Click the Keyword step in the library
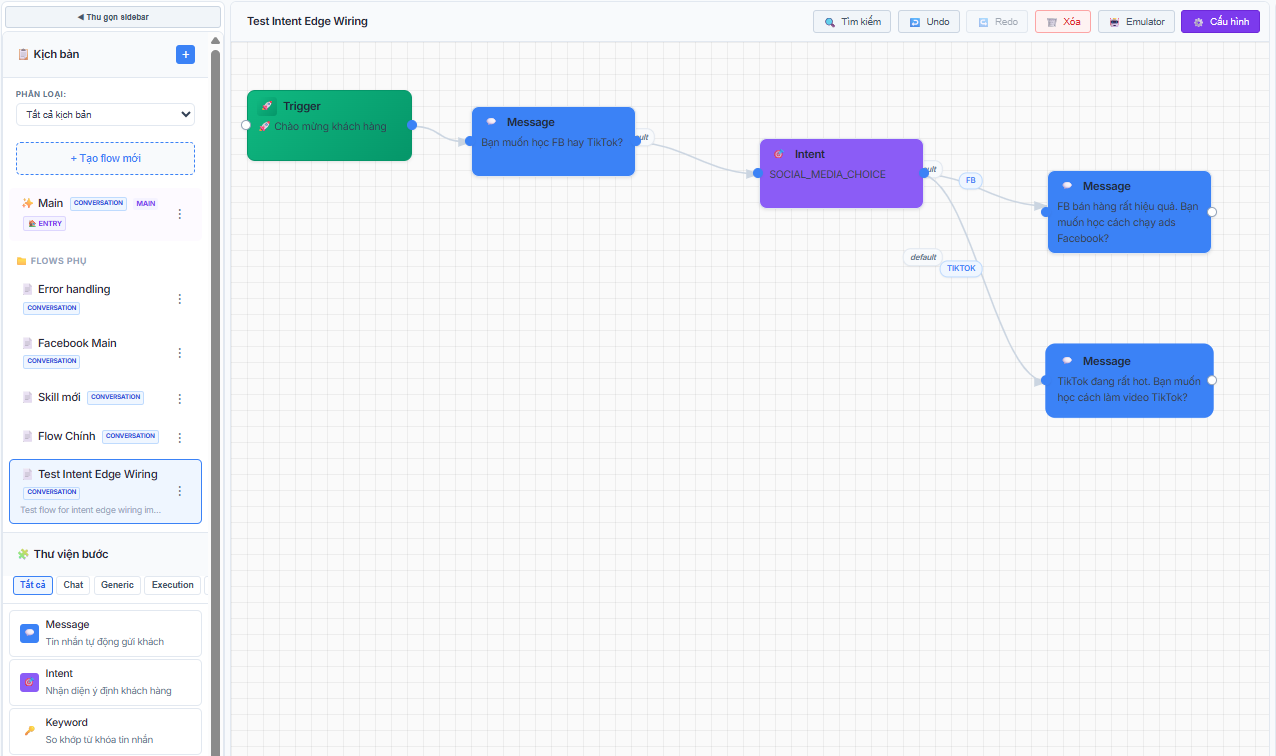 [x=105, y=731]
